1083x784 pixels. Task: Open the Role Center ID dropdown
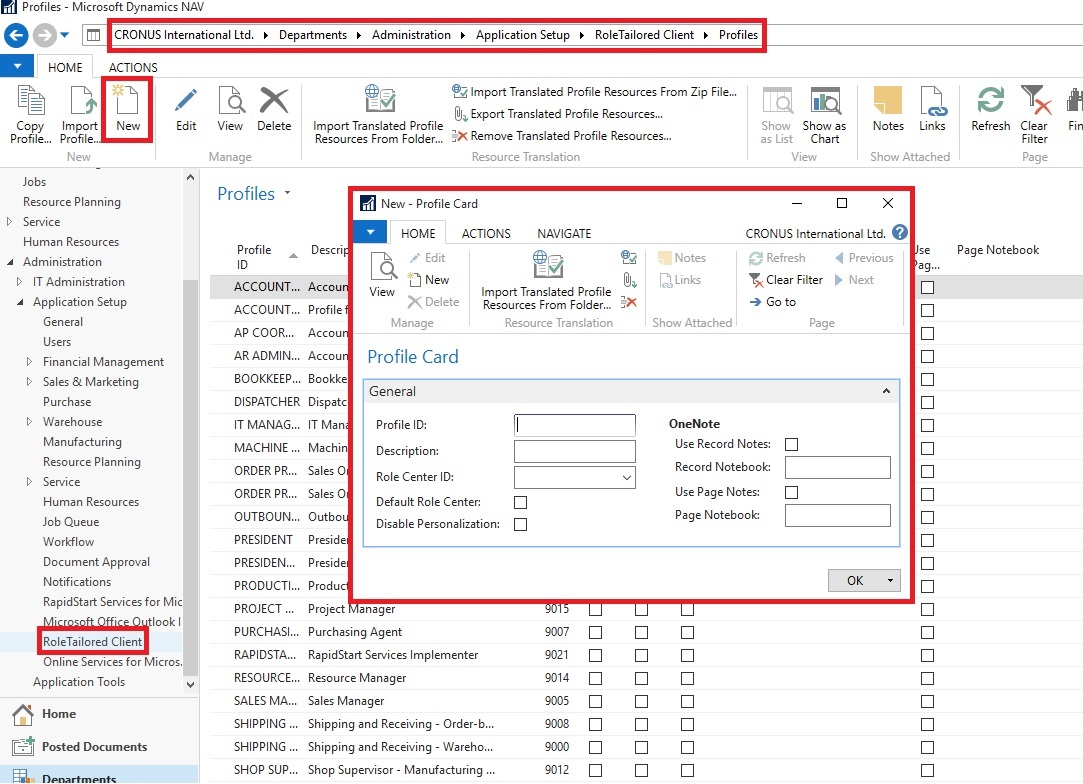(x=626, y=478)
